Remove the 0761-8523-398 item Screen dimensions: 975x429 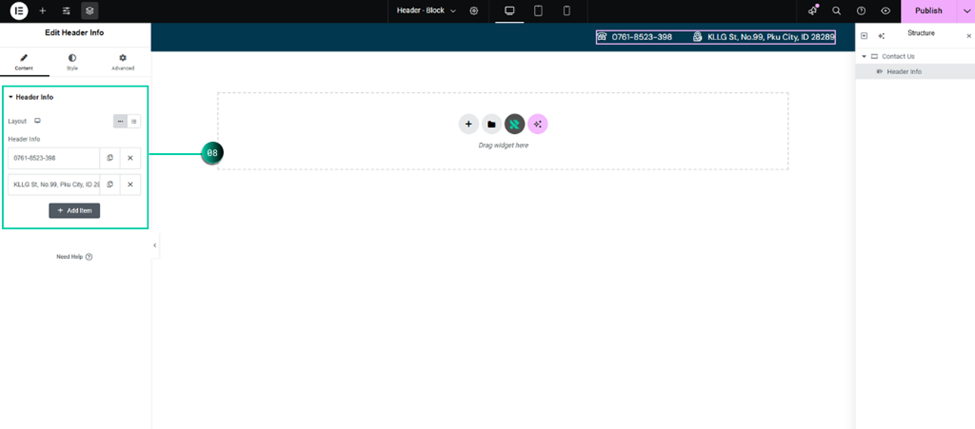point(130,158)
